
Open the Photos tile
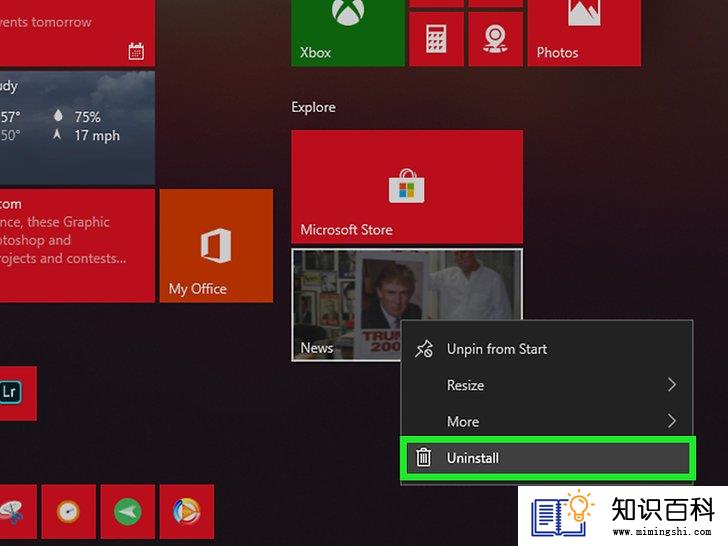pos(584,33)
